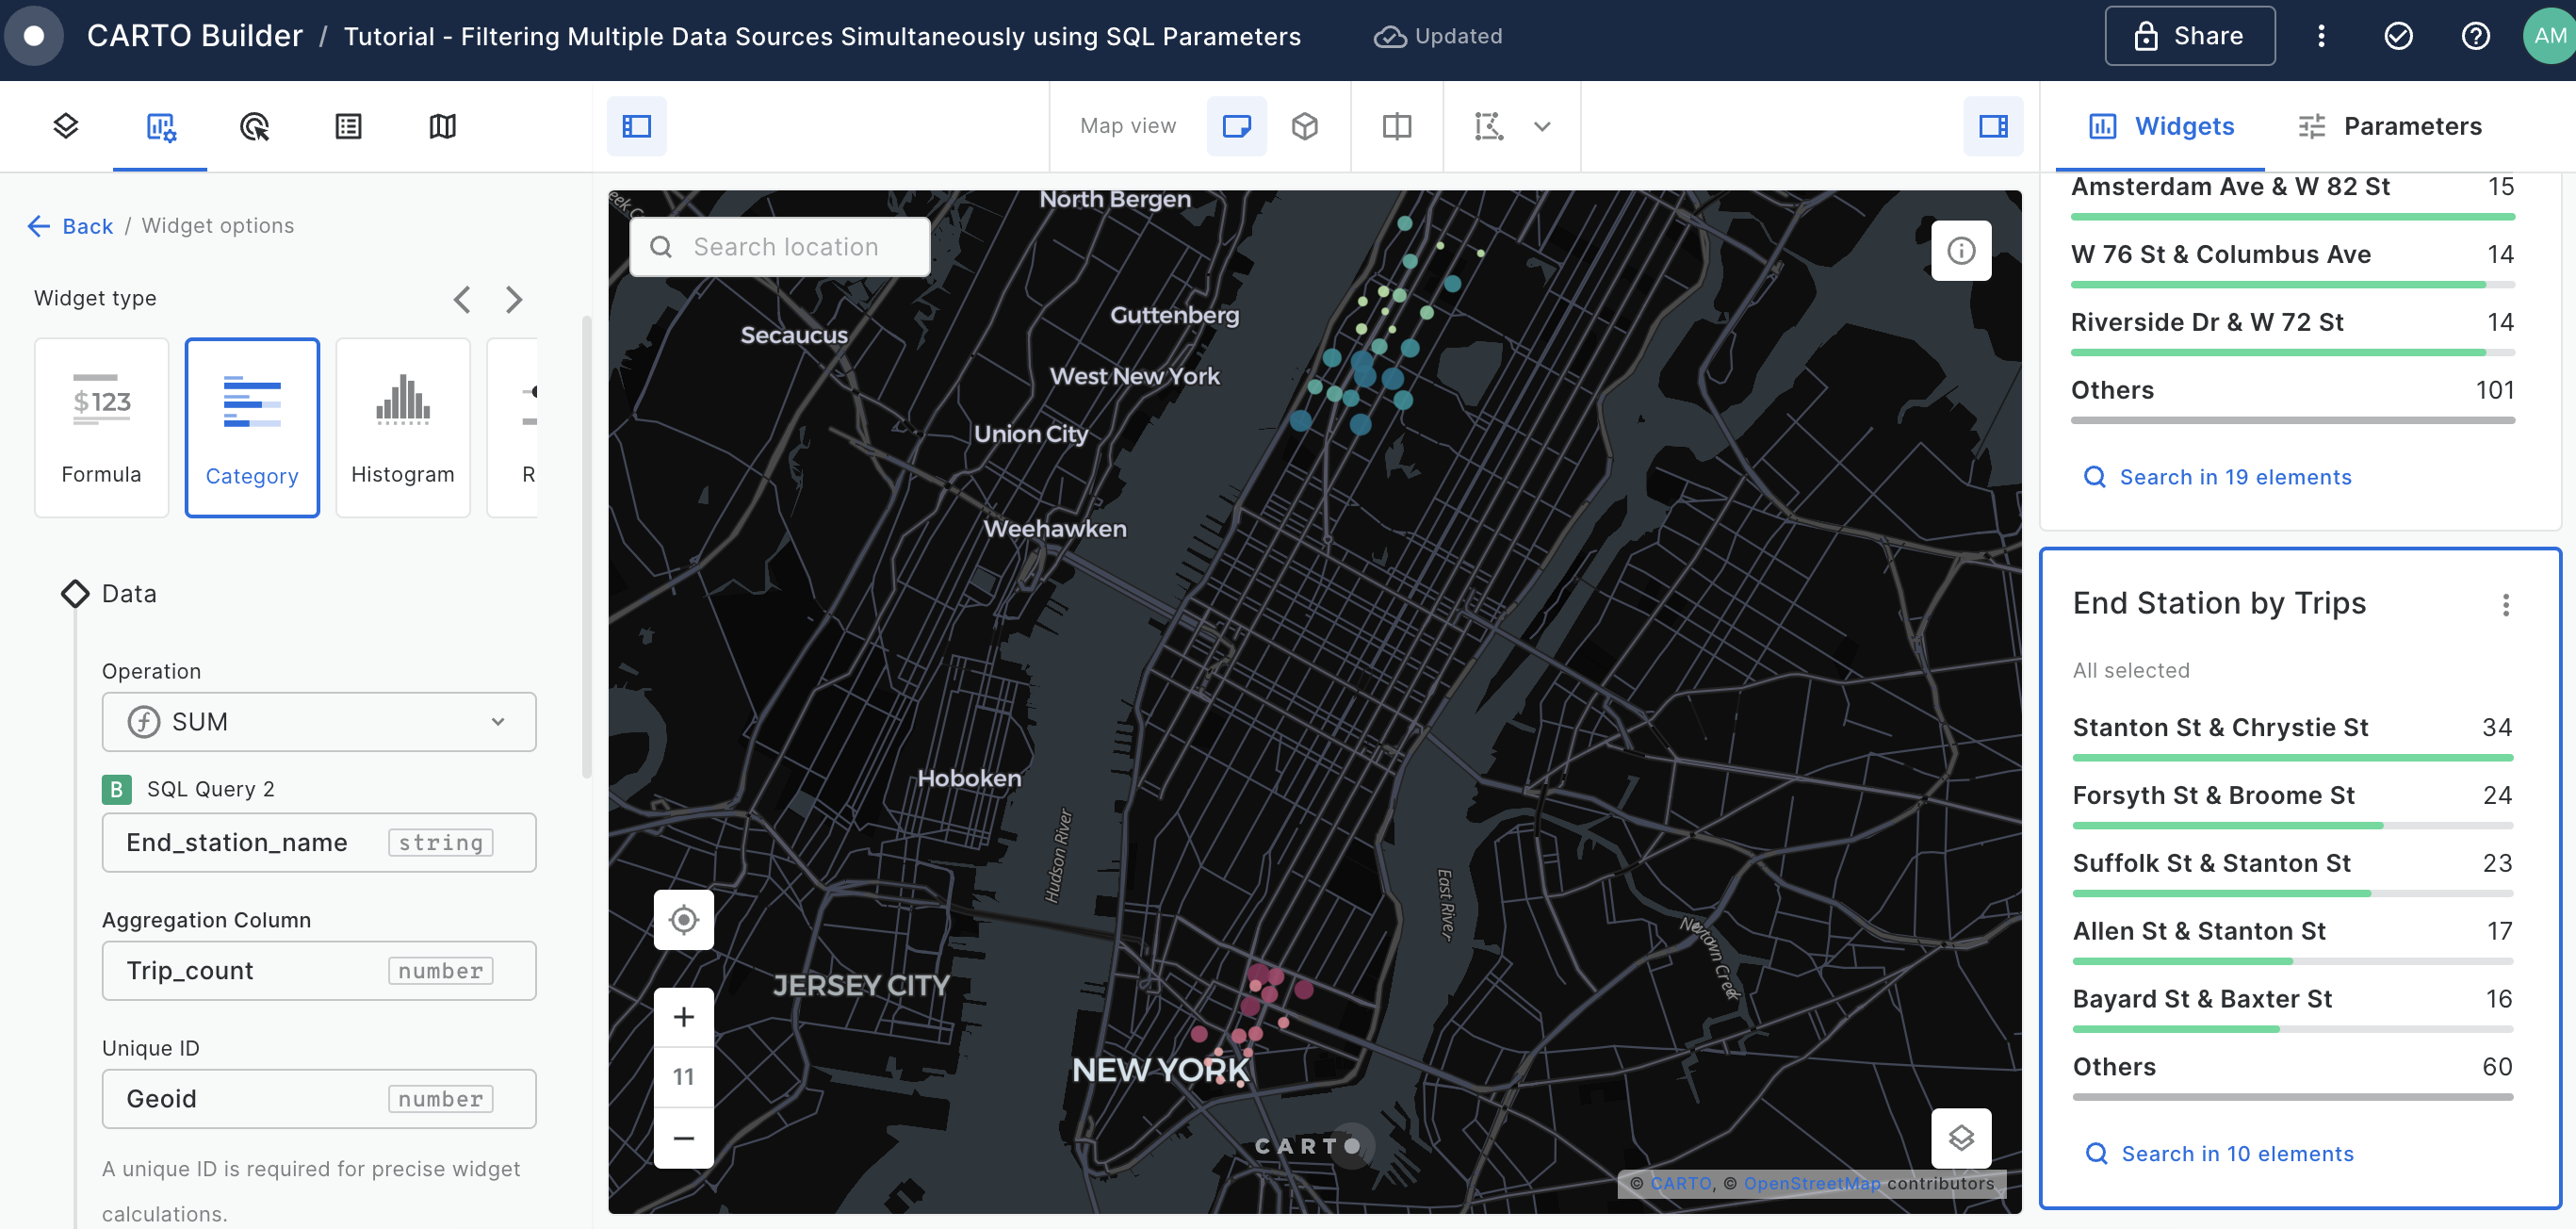Click the SQL Query 2 source badge
2576x1229 pixels.
(x=116, y=789)
